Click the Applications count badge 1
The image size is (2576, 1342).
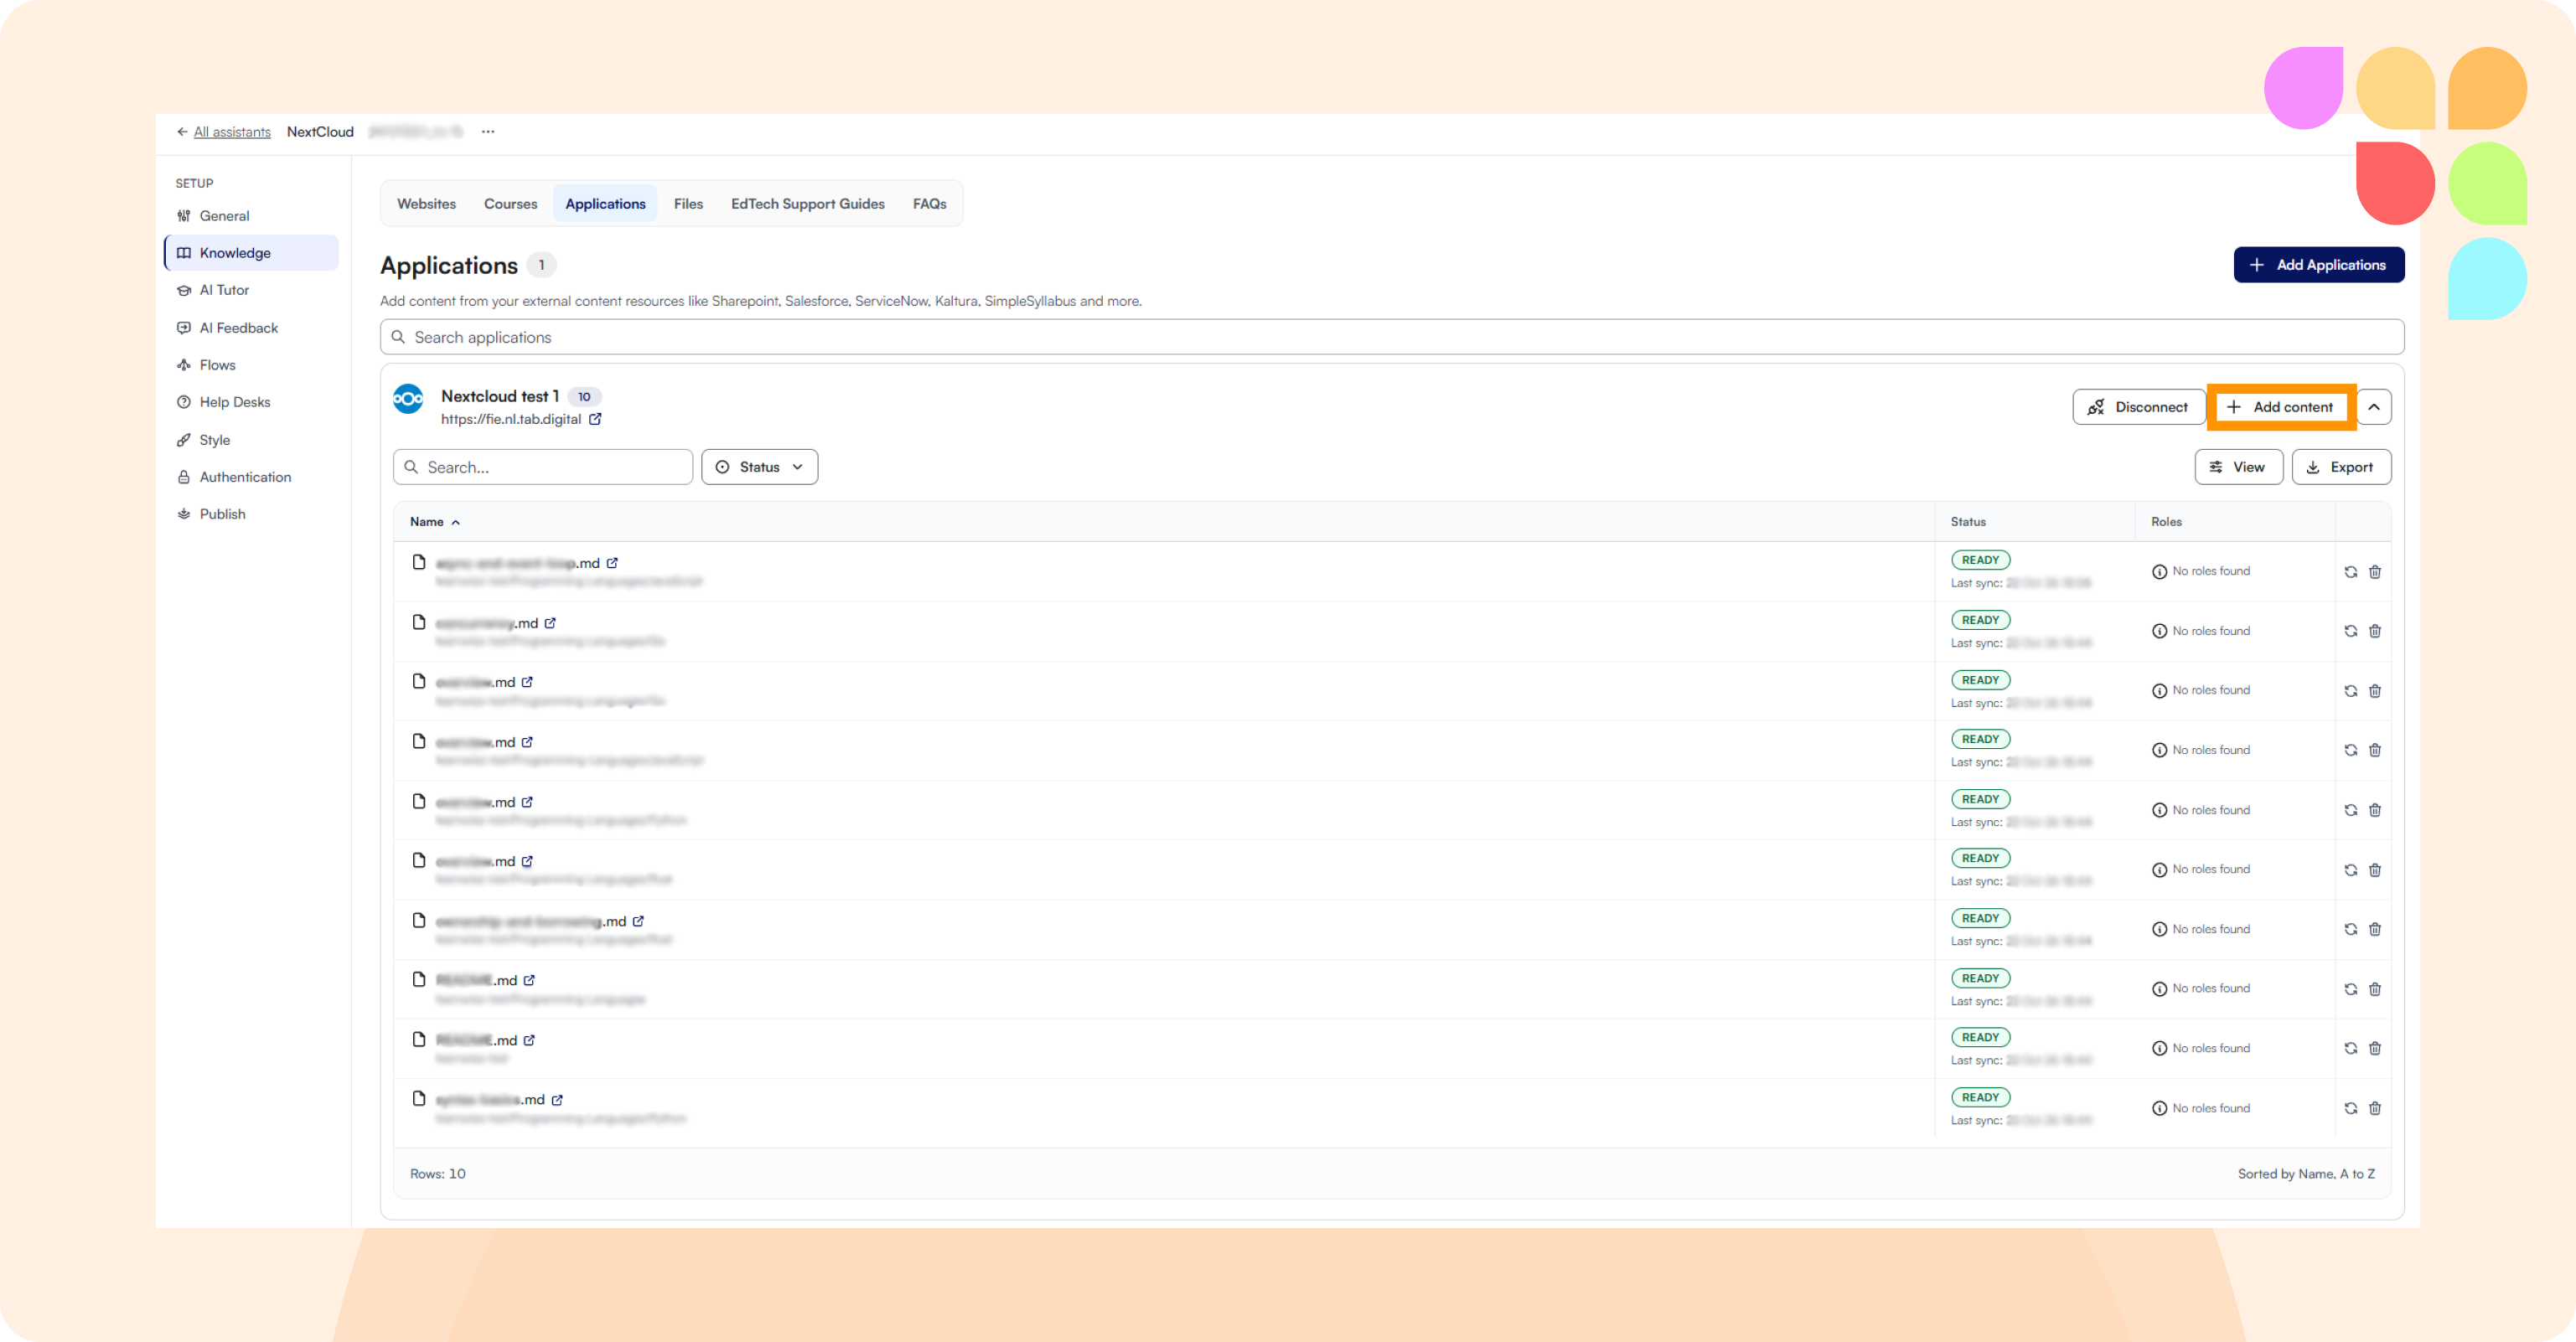(541, 265)
